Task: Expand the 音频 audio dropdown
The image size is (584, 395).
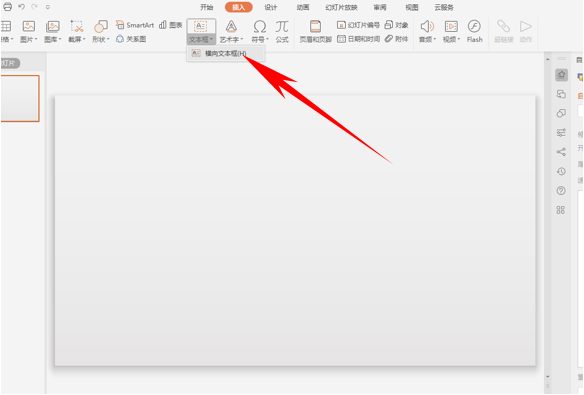Action: coord(427,31)
